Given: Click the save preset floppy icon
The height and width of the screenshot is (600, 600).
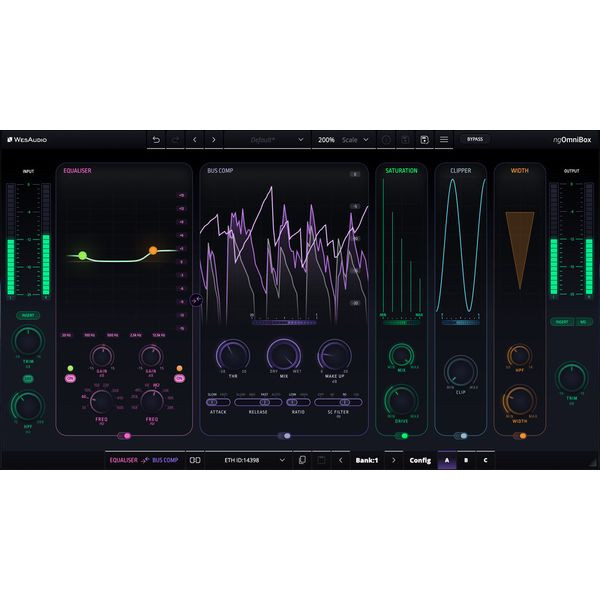Looking at the screenshot, I should point(424,140).
